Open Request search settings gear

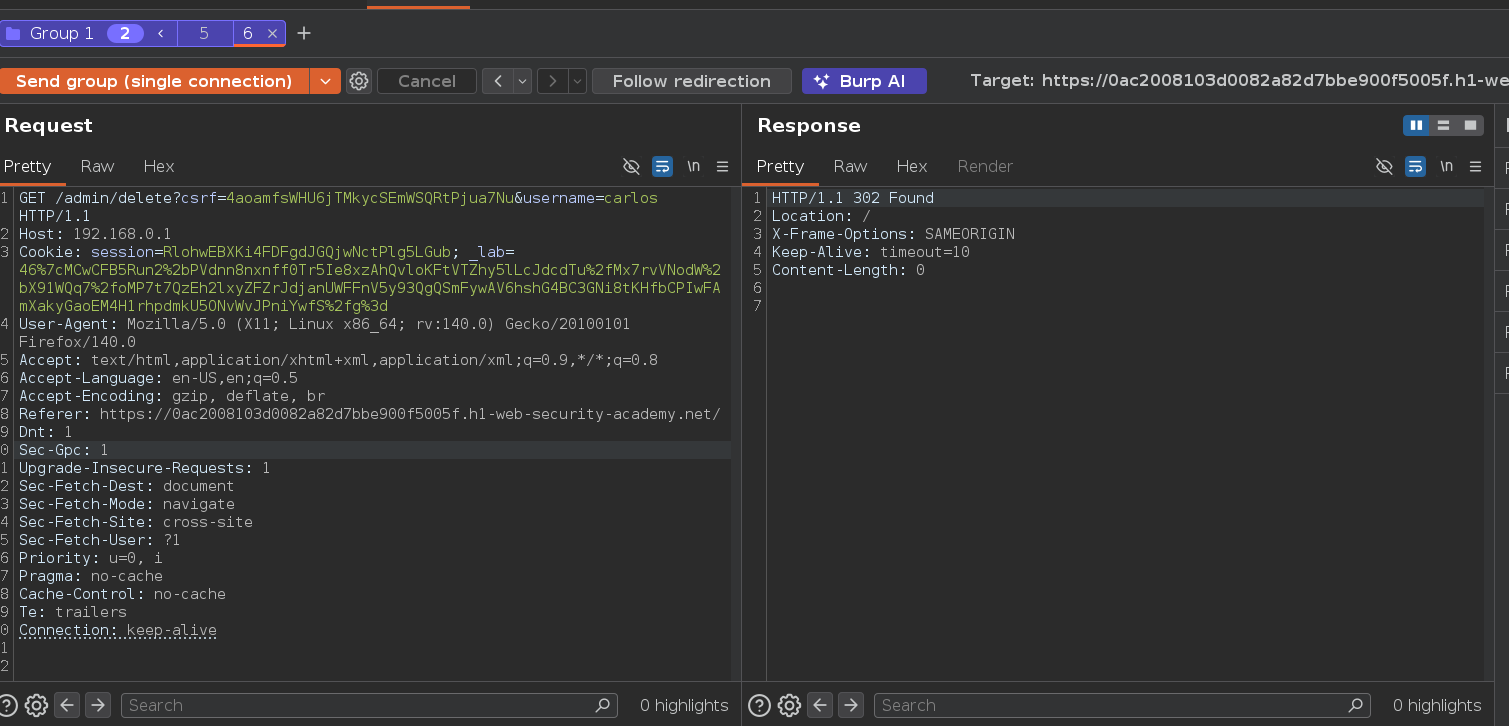click(x=36, y=705)
